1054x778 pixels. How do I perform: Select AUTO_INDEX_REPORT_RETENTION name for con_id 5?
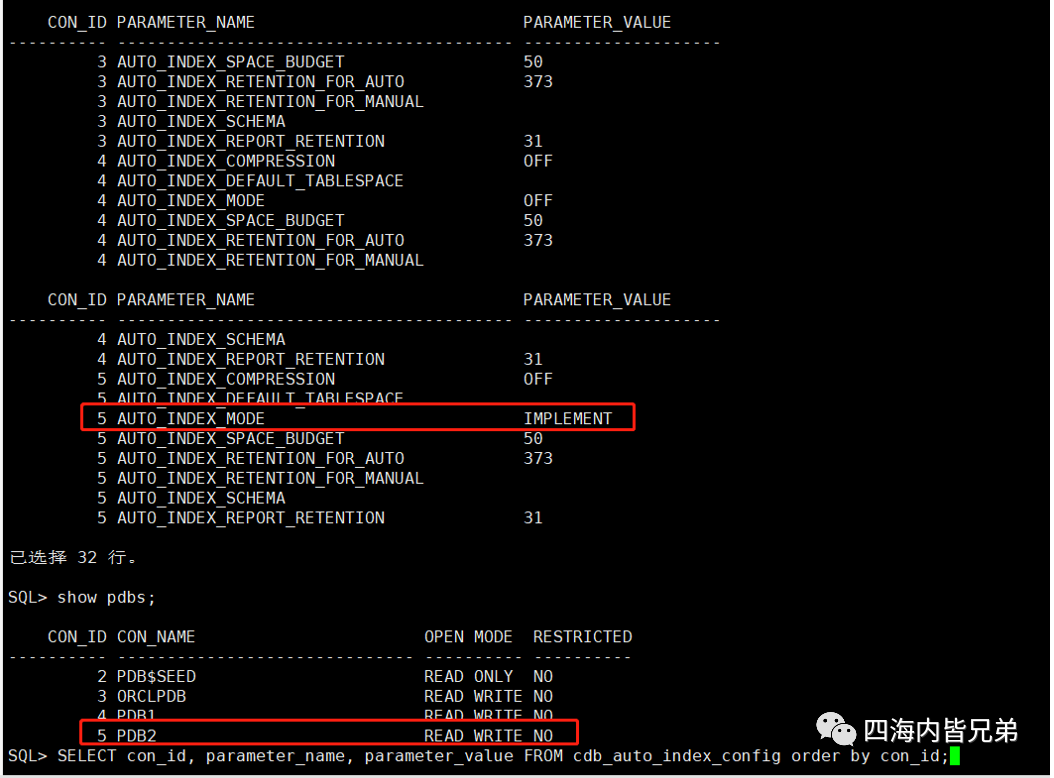click(x=251, y=518)
